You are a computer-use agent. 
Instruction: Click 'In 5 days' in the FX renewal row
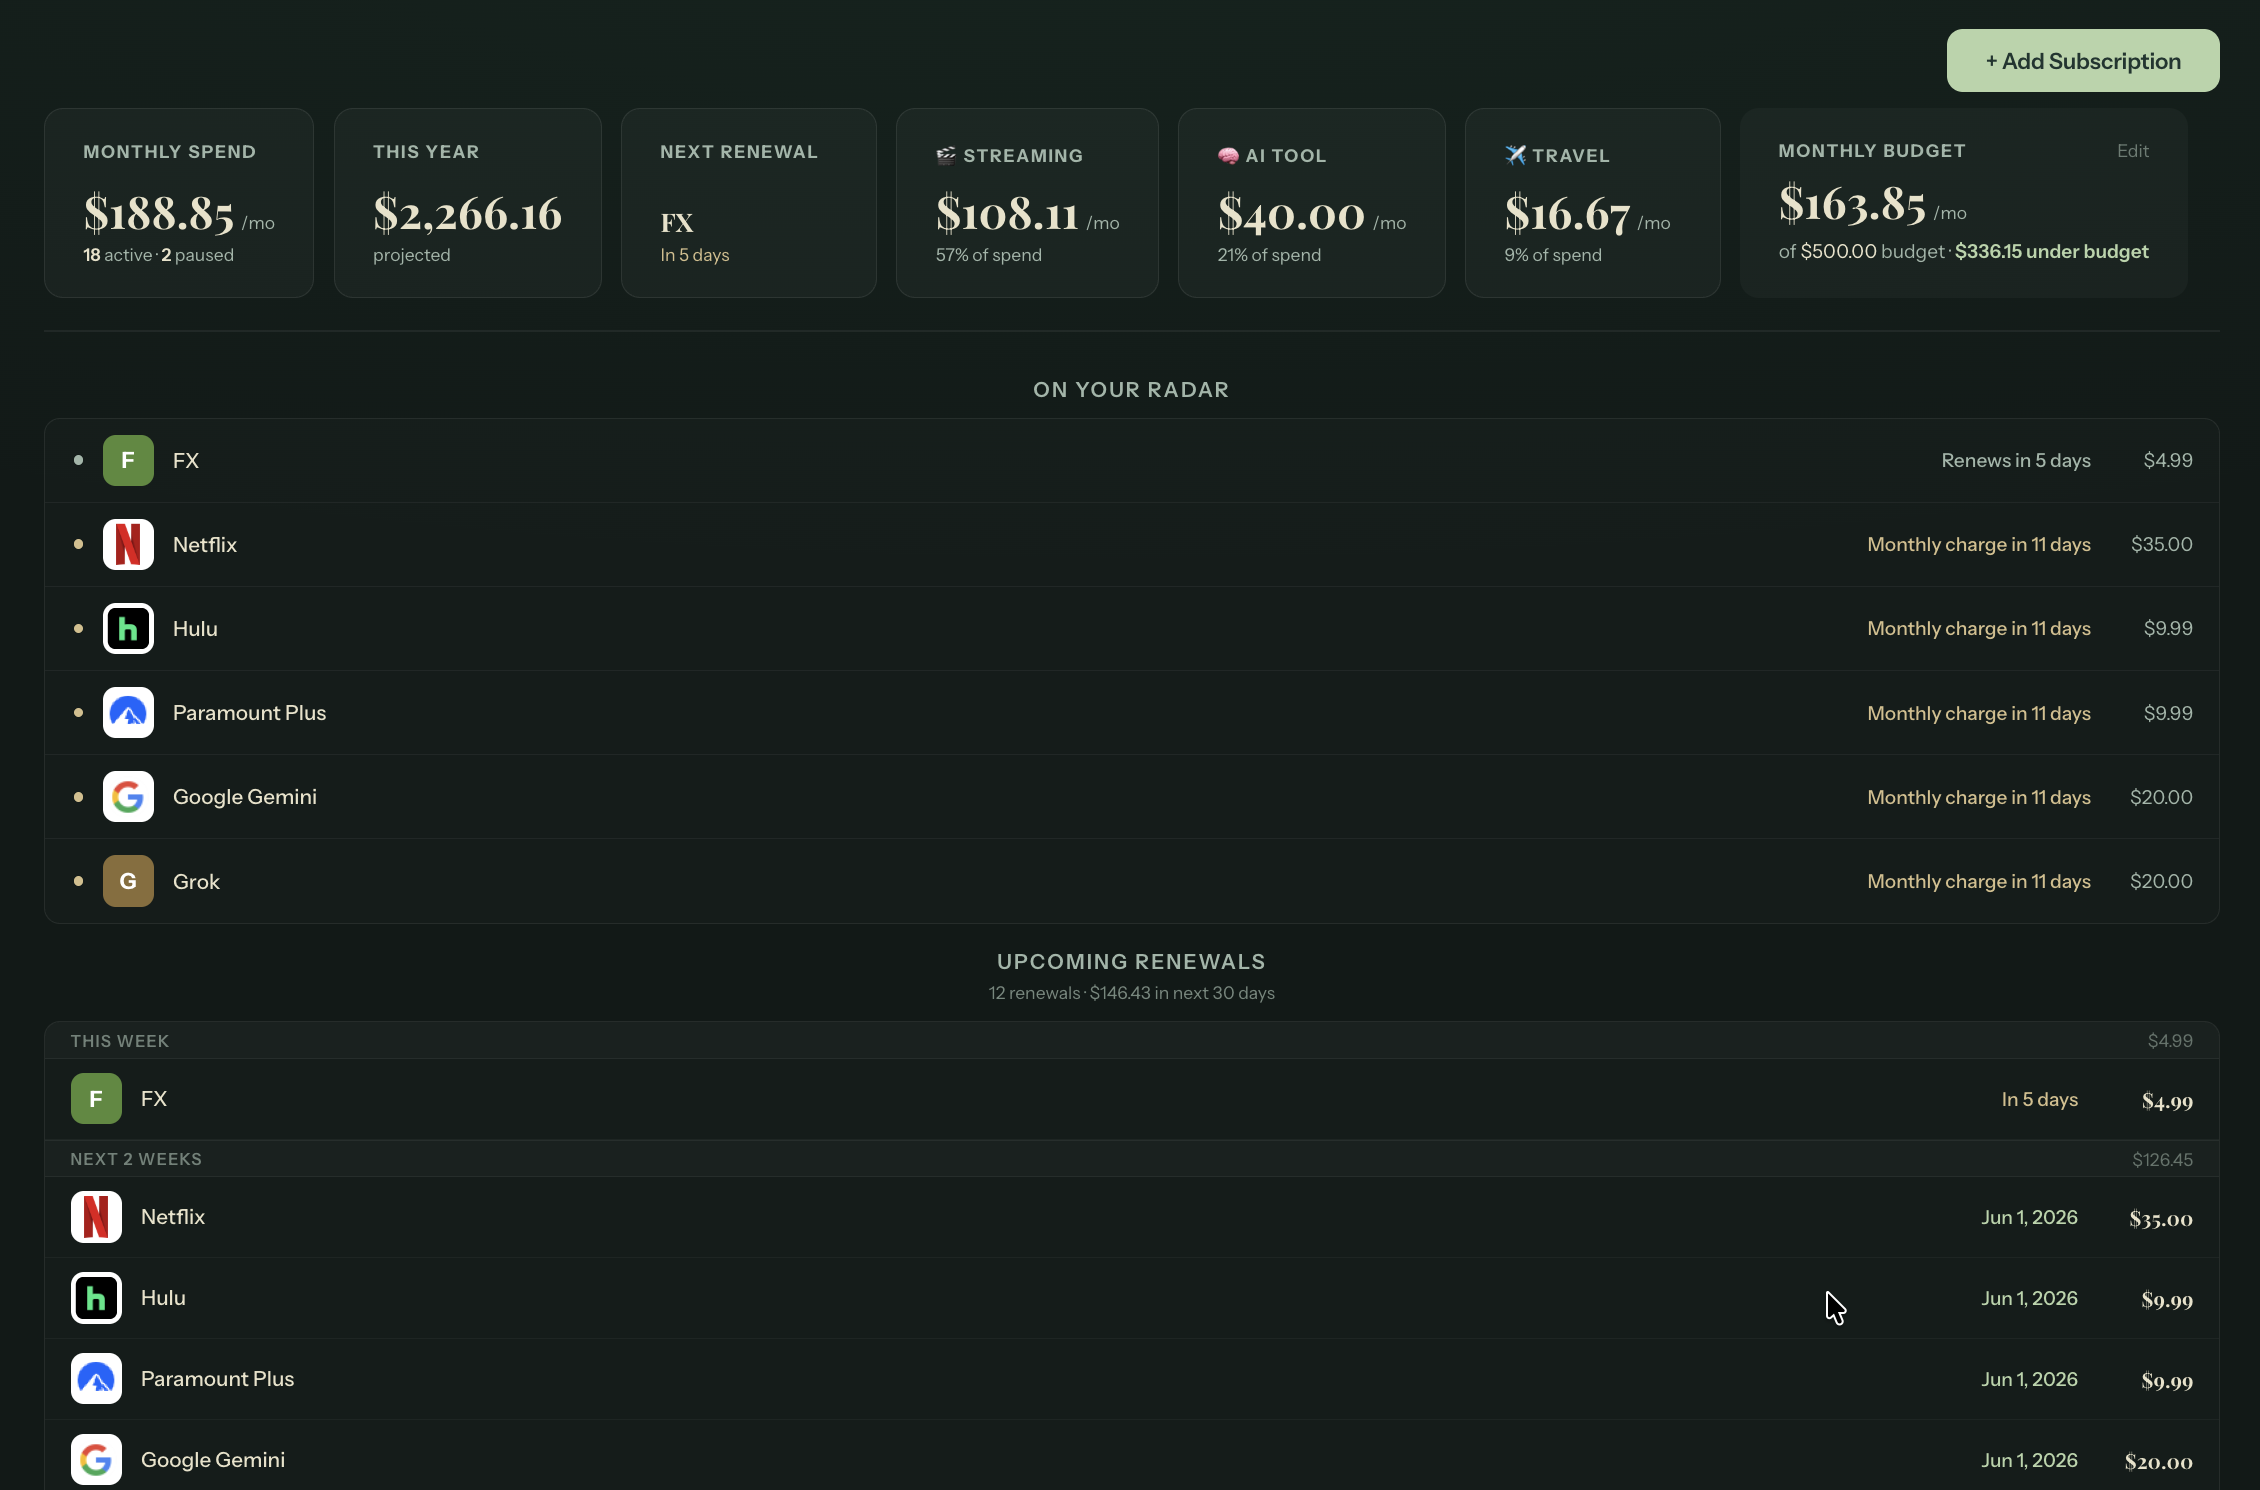click(2040, 1100)
